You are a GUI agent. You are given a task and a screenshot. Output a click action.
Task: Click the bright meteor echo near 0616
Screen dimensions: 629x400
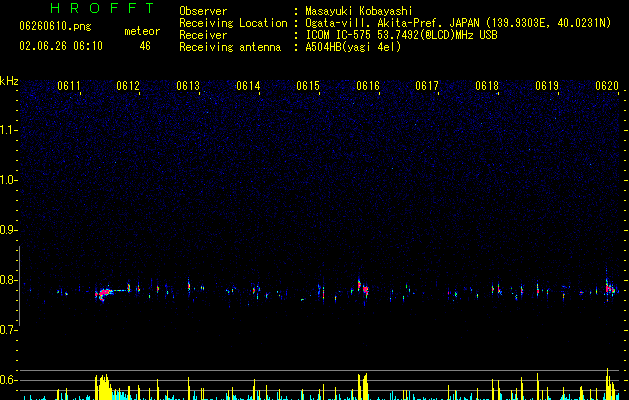click(x=363, y=288)
